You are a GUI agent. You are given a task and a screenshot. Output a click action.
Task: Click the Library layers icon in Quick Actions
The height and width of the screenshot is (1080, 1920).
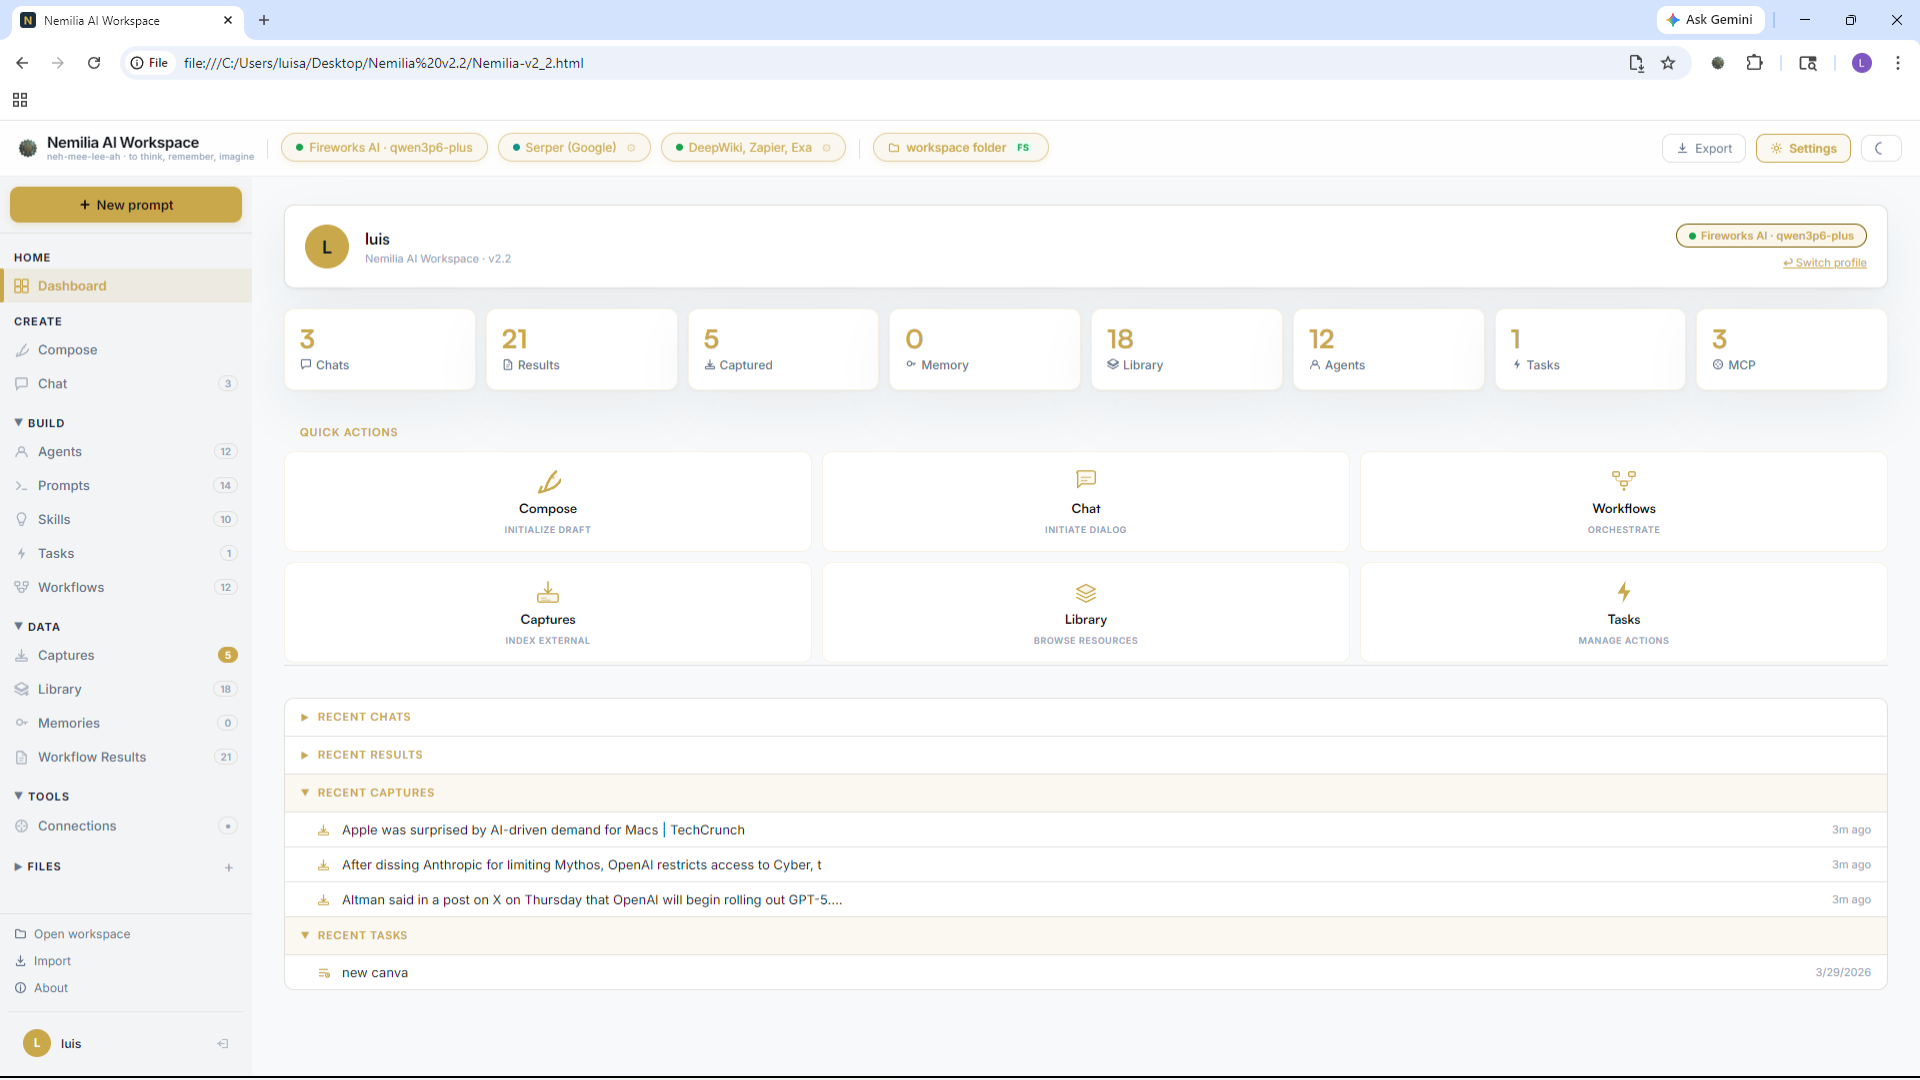point(1086,592)
